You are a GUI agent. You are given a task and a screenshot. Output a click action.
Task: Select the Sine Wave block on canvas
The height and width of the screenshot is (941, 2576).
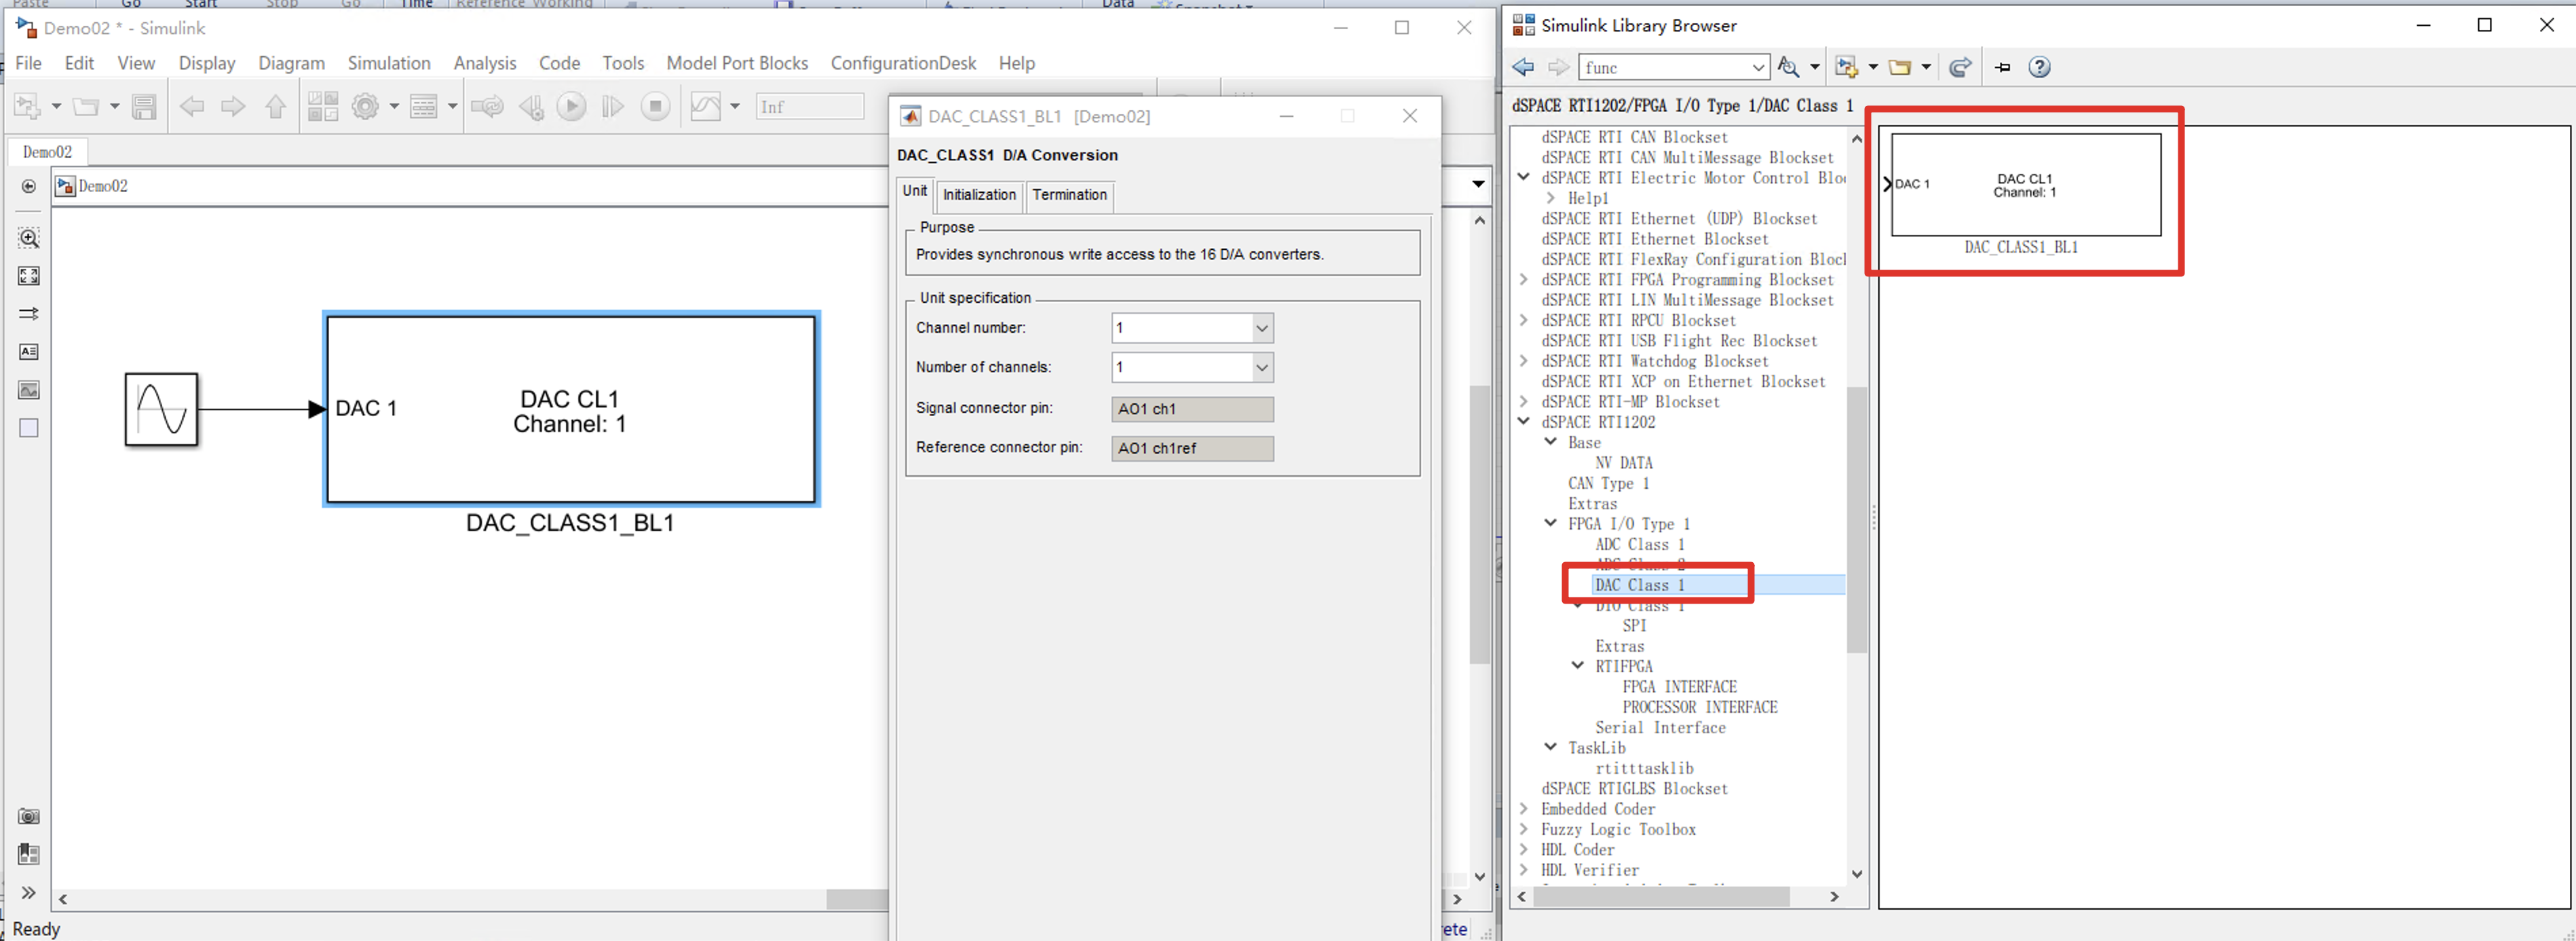click(x=161, y=409)
